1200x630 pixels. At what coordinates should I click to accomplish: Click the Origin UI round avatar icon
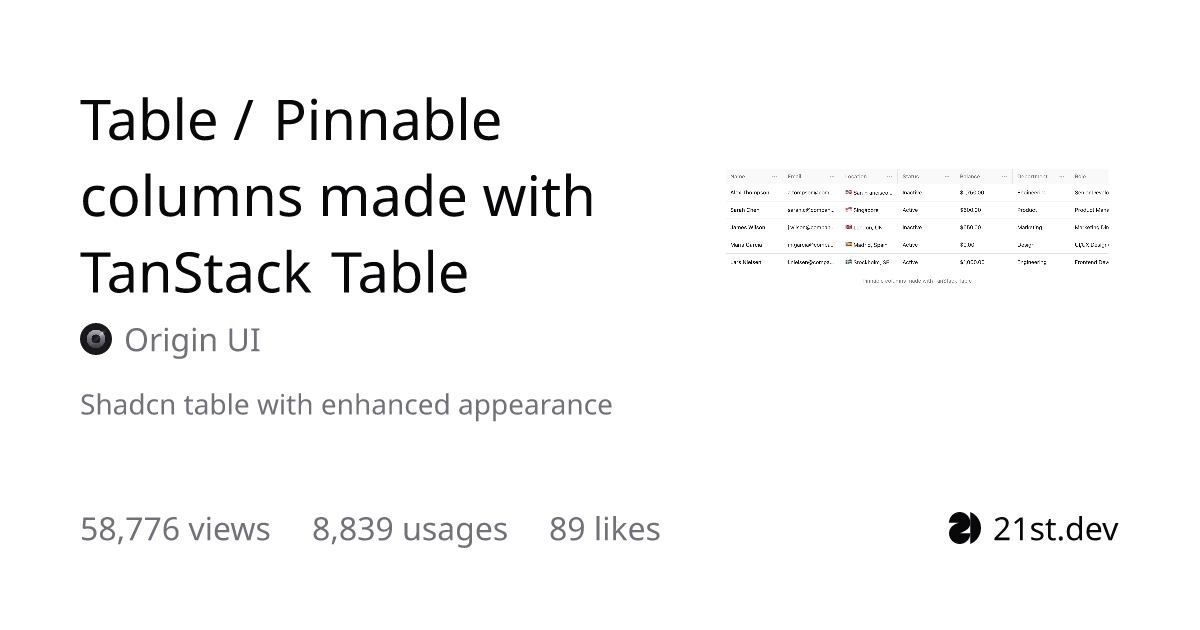[x=96, y=340]
